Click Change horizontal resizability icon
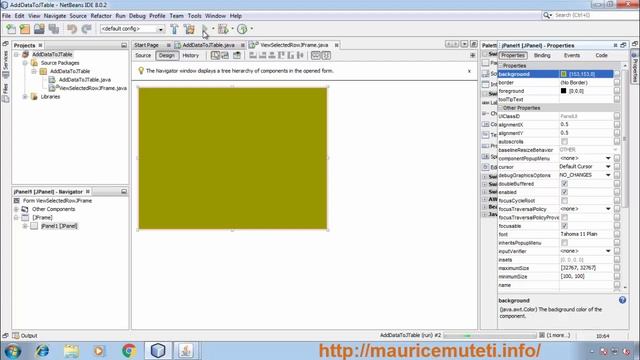 [x=316, y=56]
